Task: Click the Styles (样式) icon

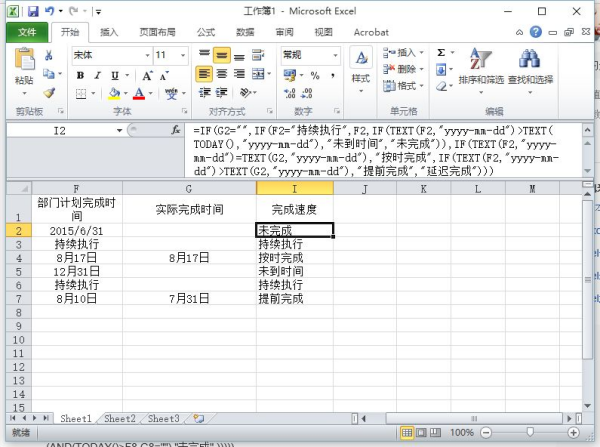Action: coord(360,66)
